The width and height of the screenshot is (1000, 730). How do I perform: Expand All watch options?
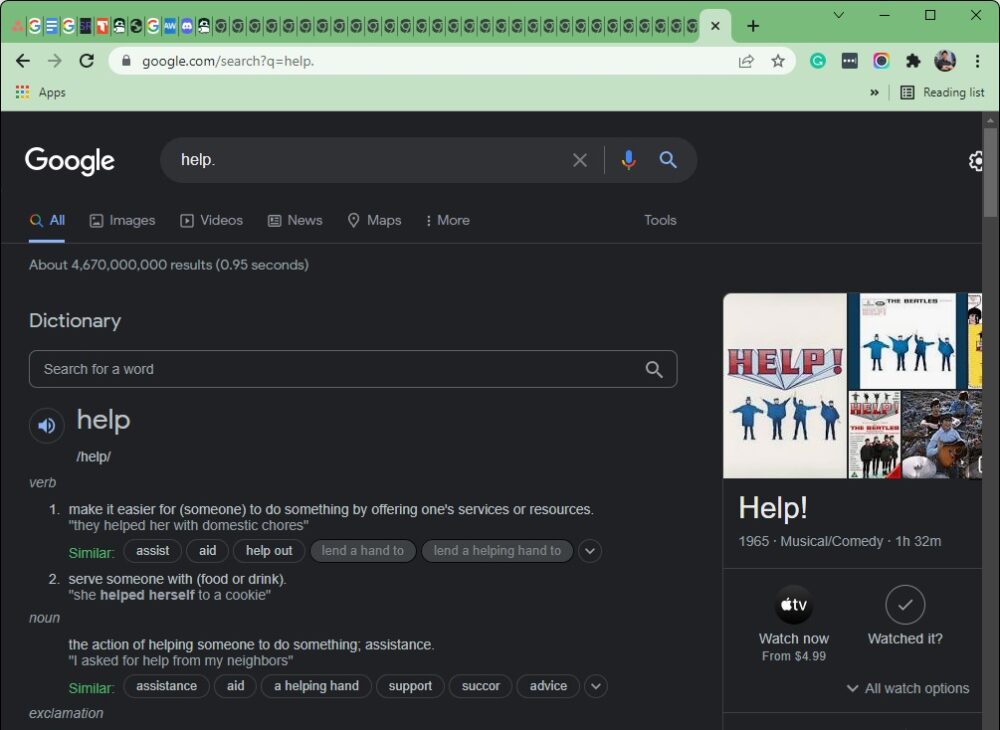(907, 688)
